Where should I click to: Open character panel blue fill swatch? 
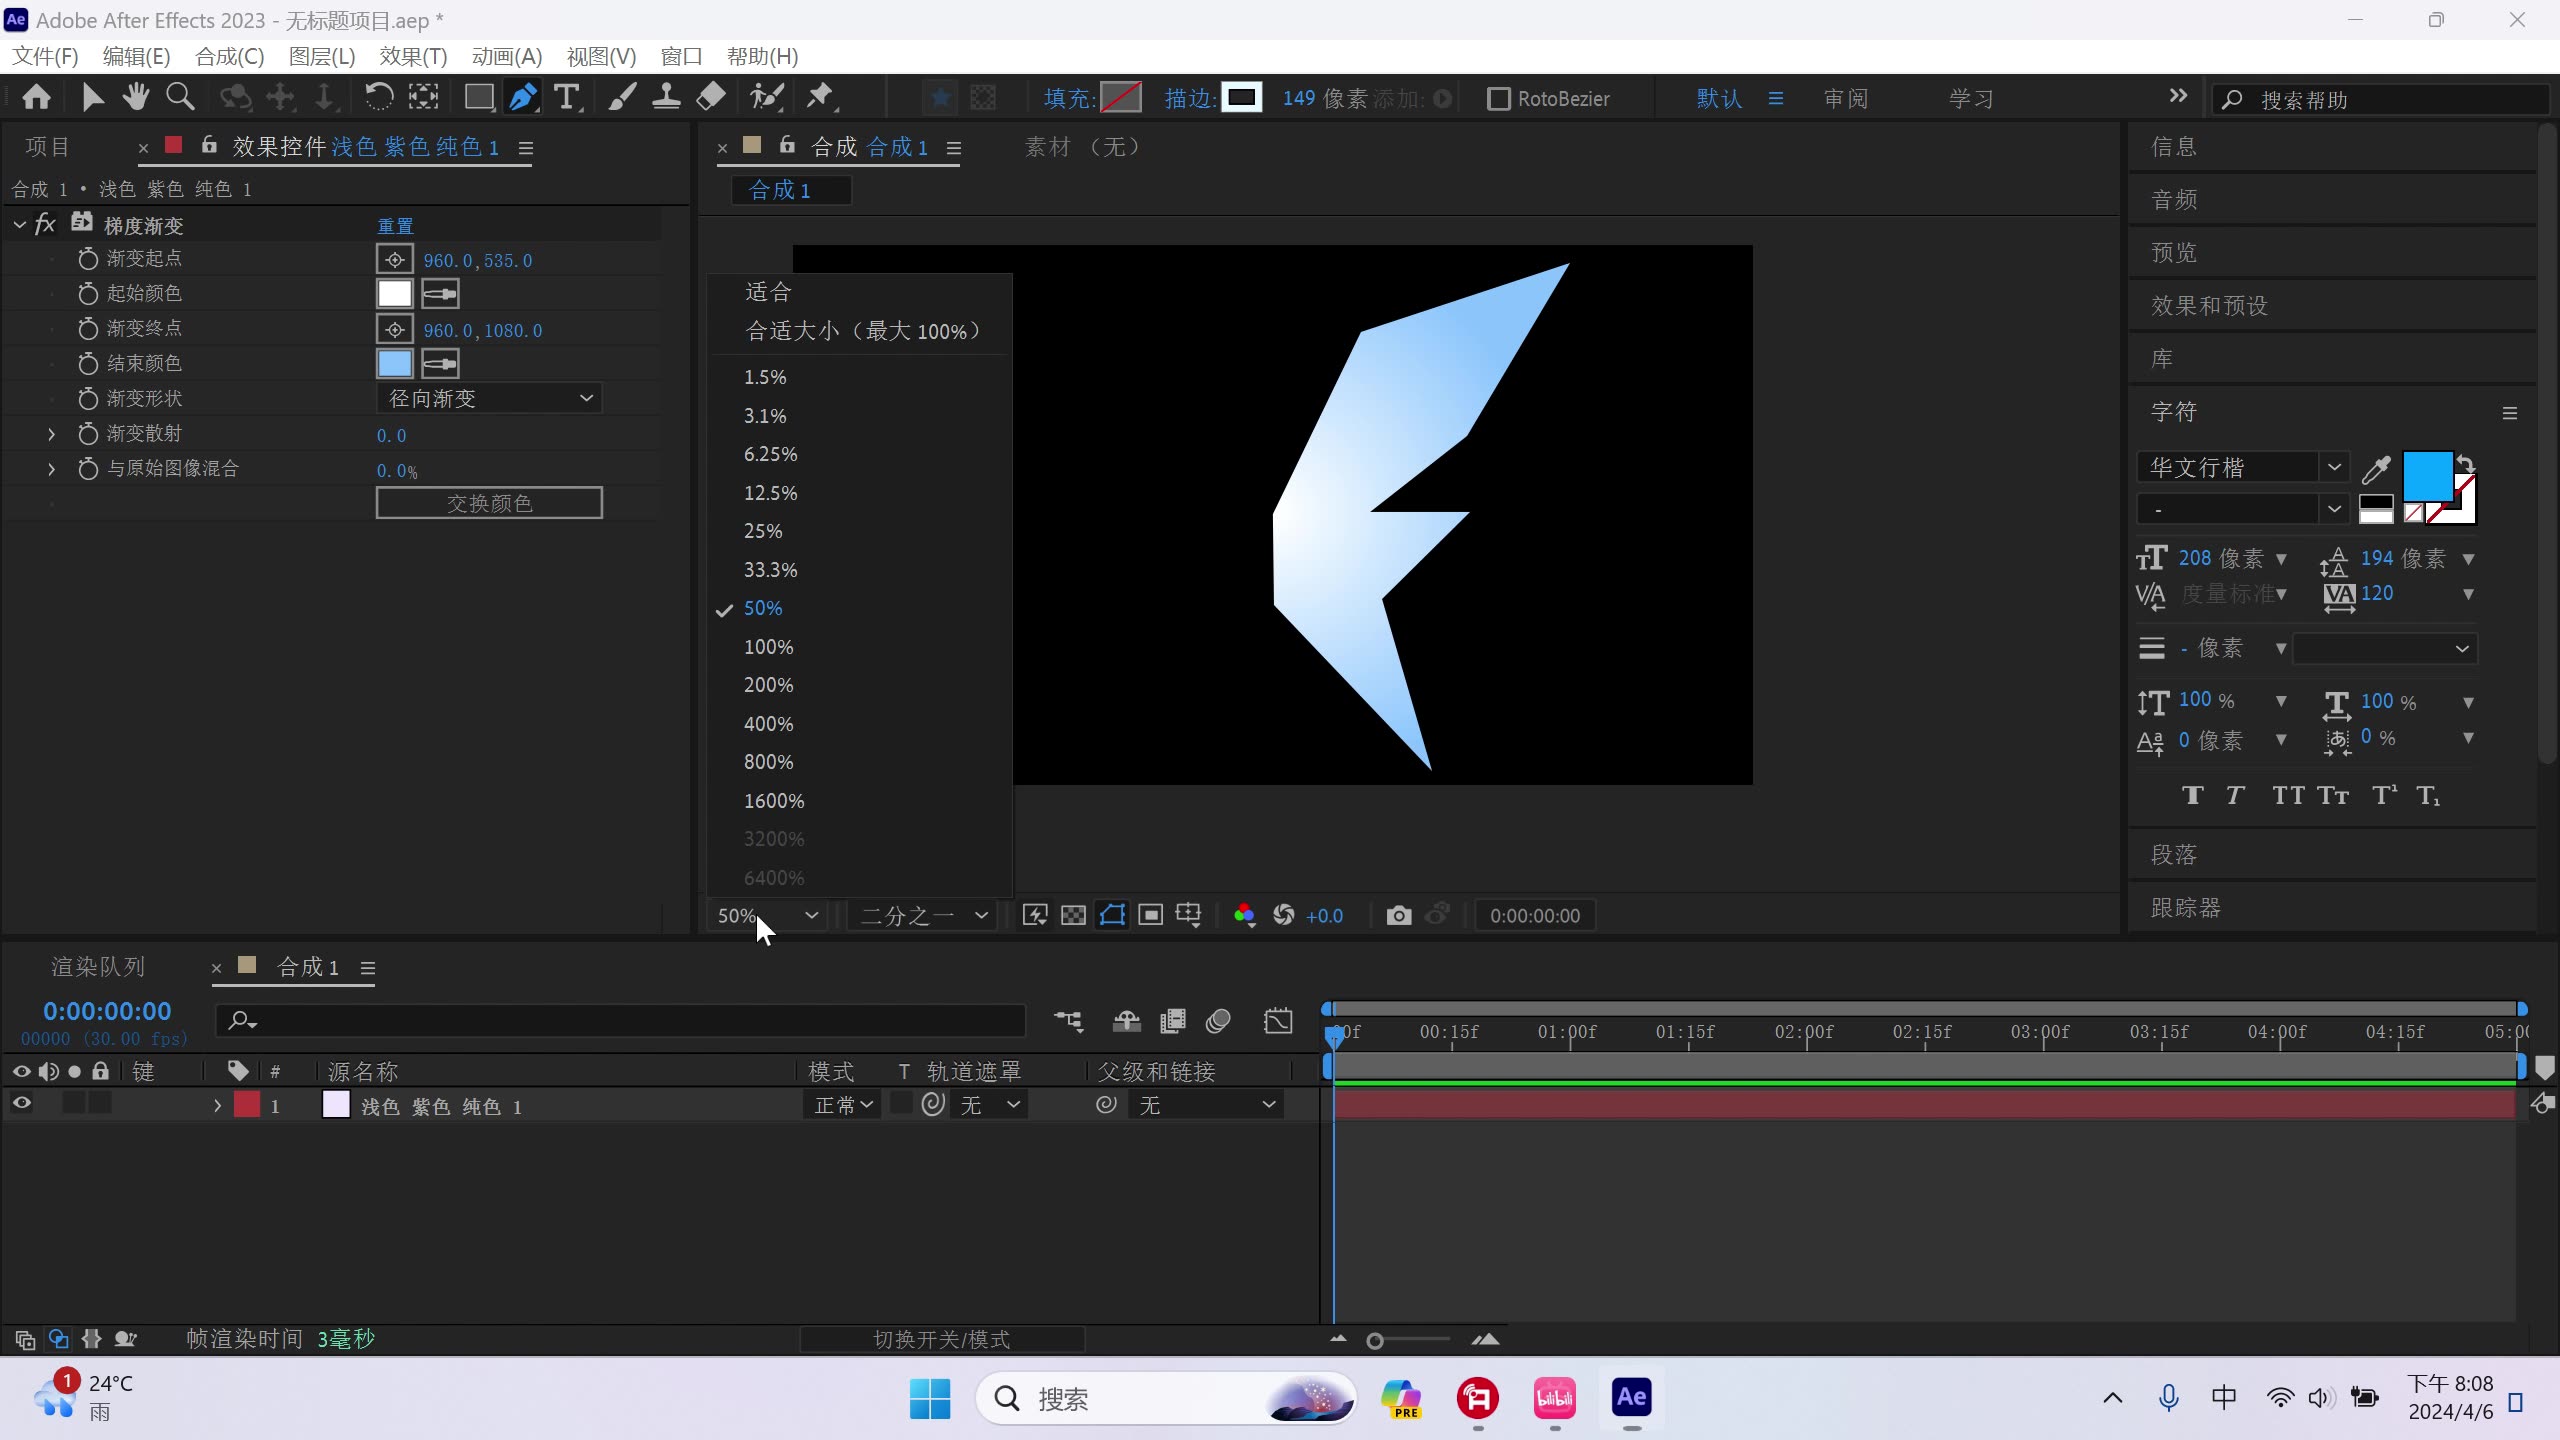point(2427,477)
